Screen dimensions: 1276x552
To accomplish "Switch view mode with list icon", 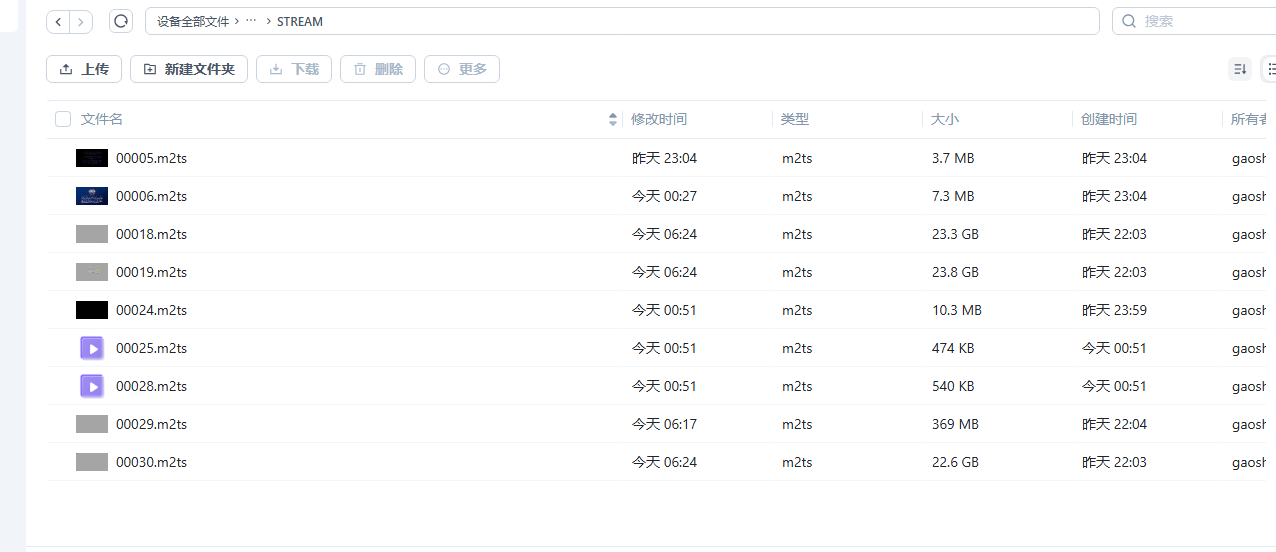I will pyautogui.click(x=1270, y=69).
